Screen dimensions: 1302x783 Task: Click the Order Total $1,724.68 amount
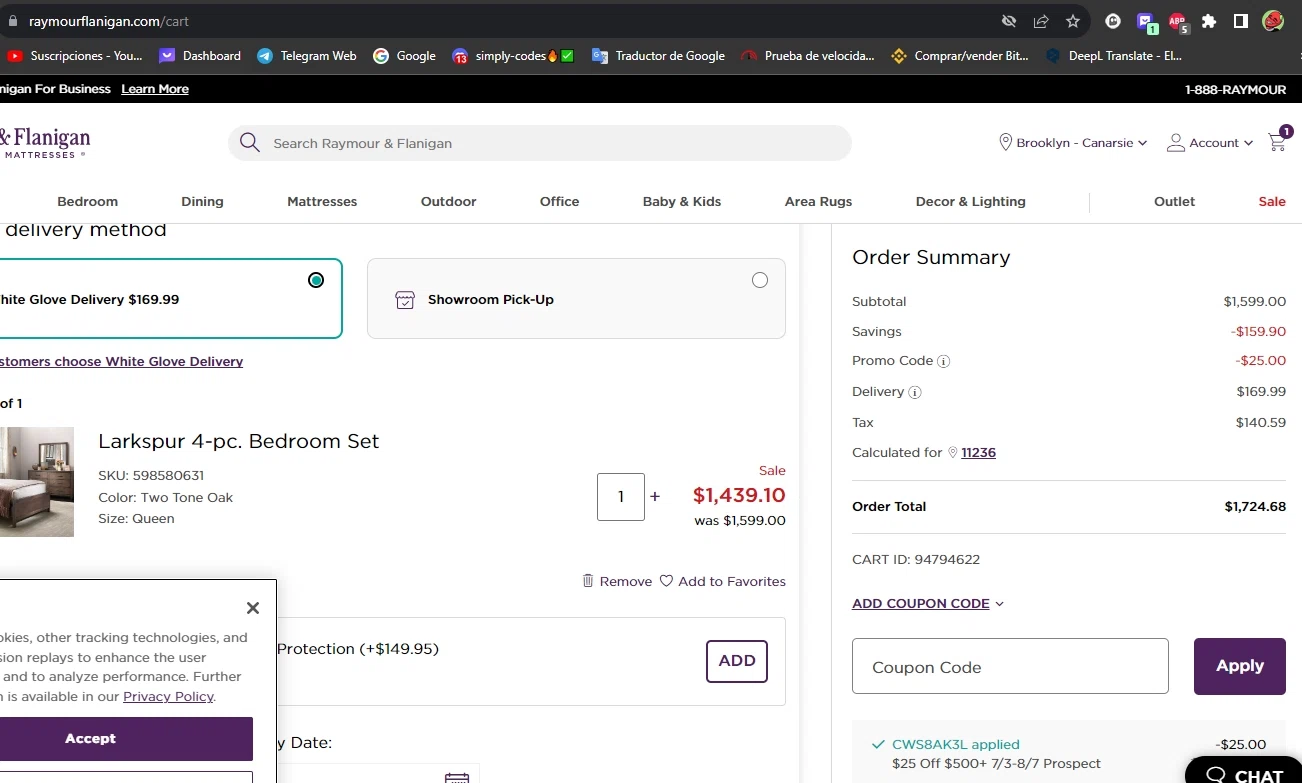(1255, 507)
